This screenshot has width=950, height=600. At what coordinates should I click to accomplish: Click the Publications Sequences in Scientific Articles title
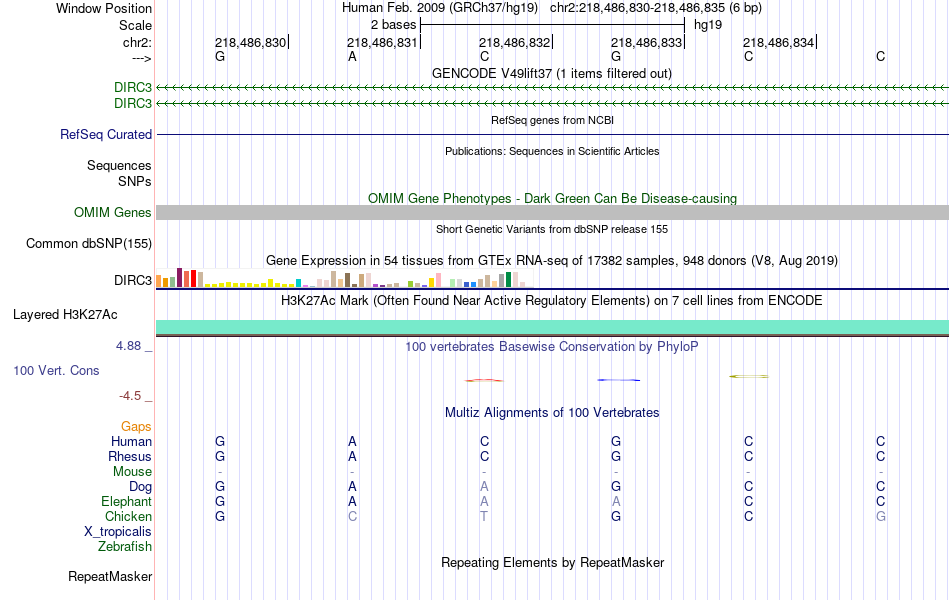[552, 151]
